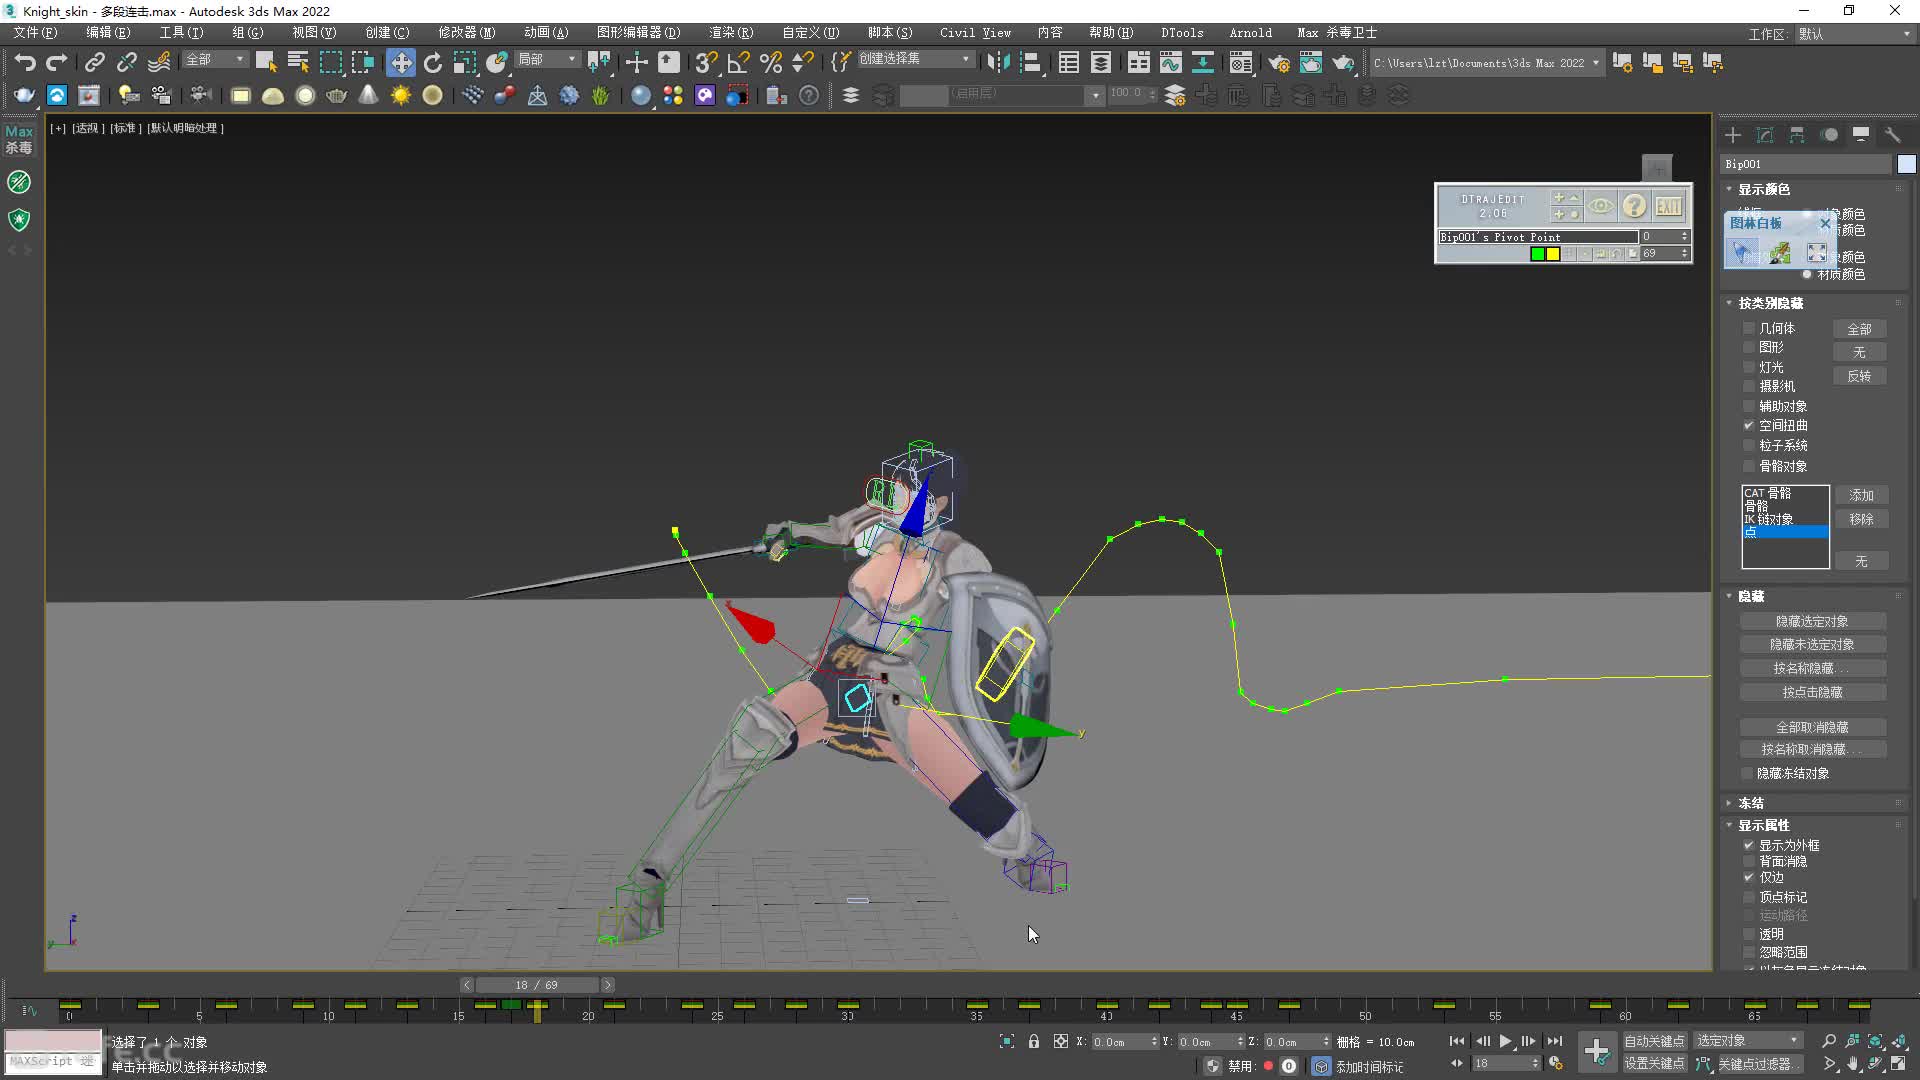Viewport: 1920px width, 1080px height.
Task: Enable the 隐藏冻结对象 checkbox
Action: 1747,773
